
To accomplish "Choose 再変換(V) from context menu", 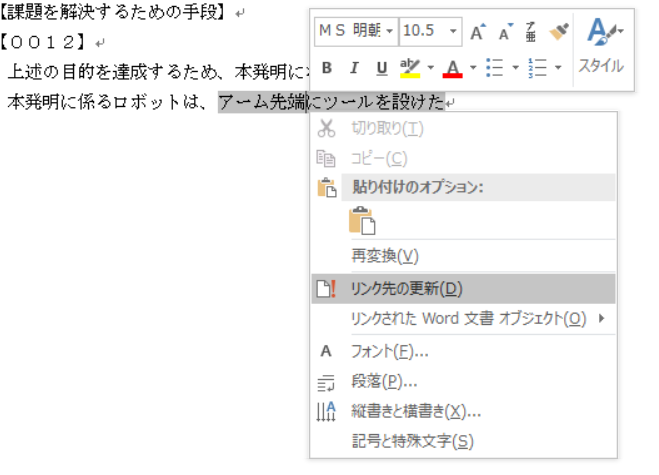I will point(463,256).
